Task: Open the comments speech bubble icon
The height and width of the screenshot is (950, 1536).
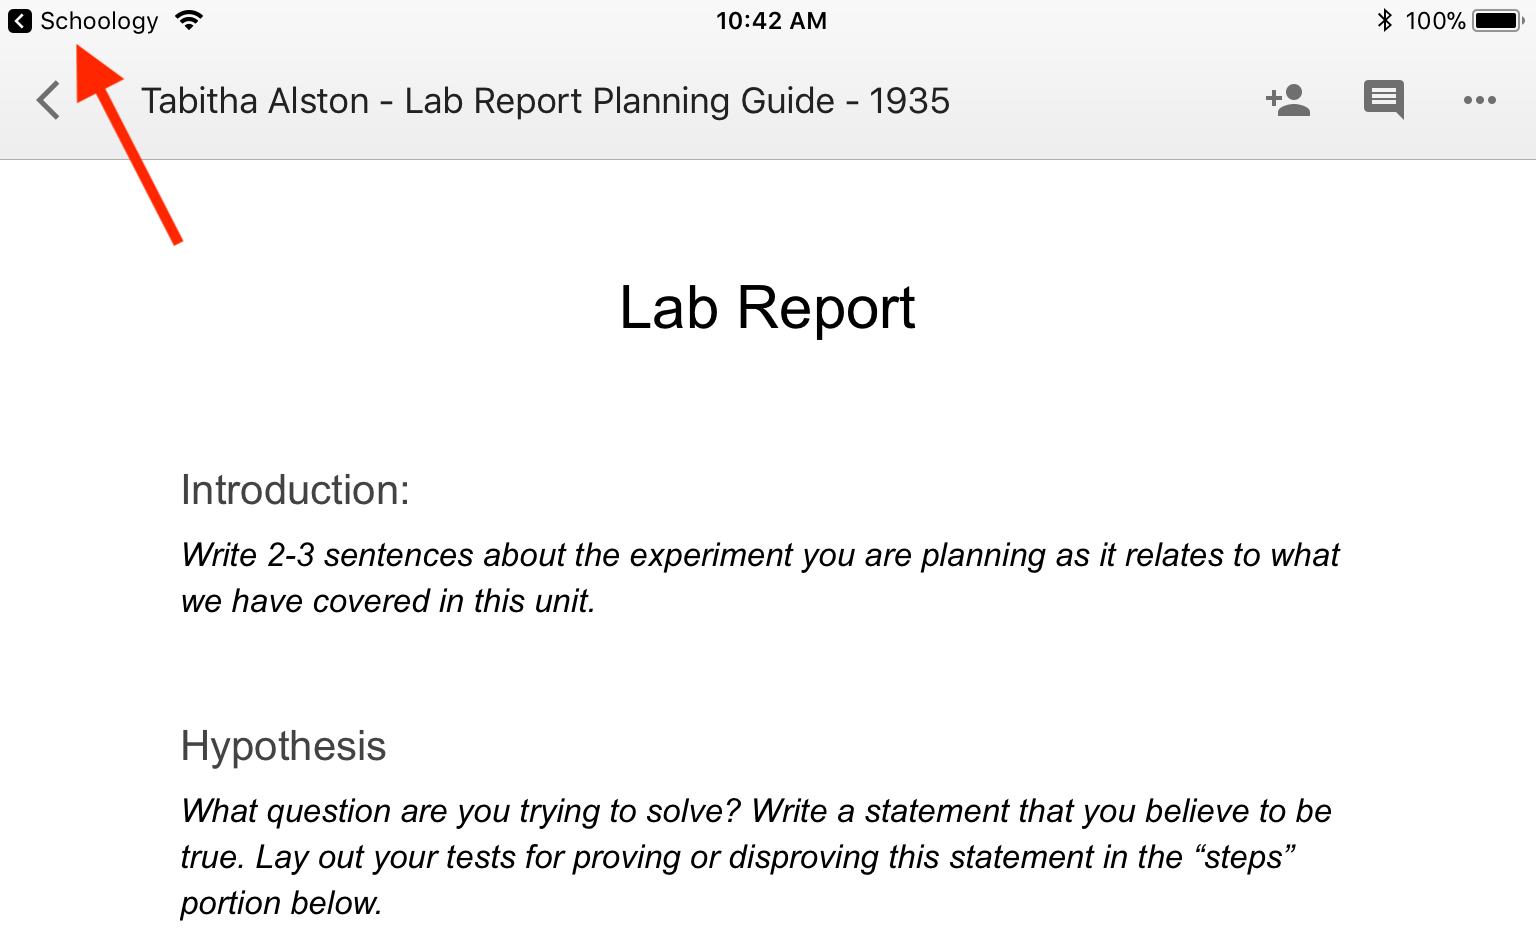Action: pyautogui.click(x=1384, y=99)
